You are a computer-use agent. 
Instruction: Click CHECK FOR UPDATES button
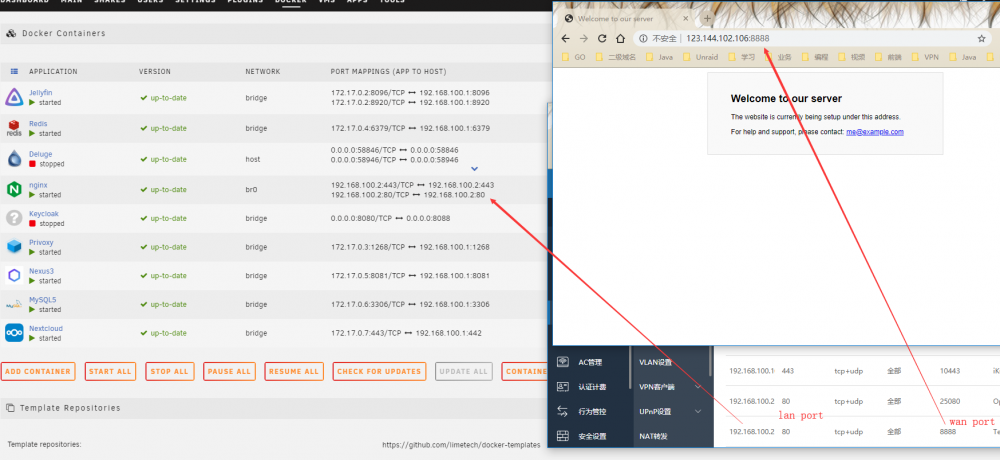(379, 371)
